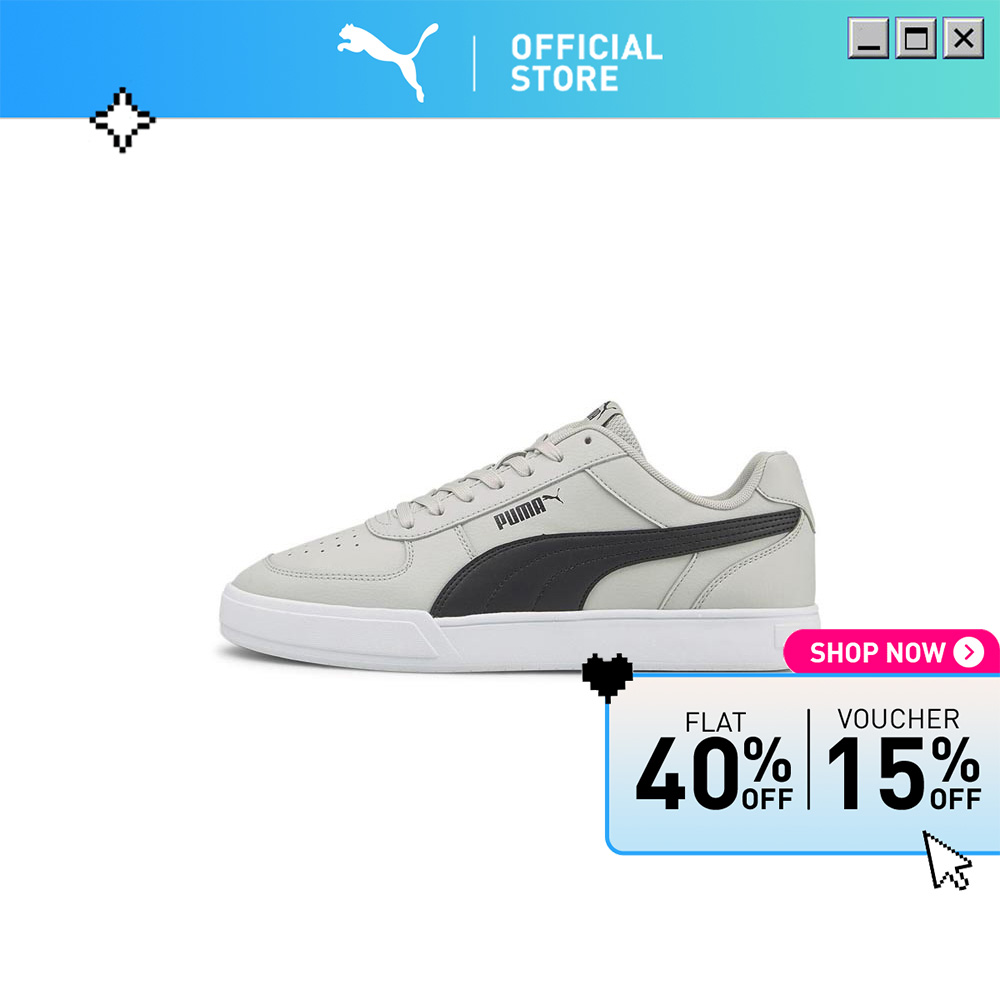Click the tongue label on the sneaker

point(603,411)
